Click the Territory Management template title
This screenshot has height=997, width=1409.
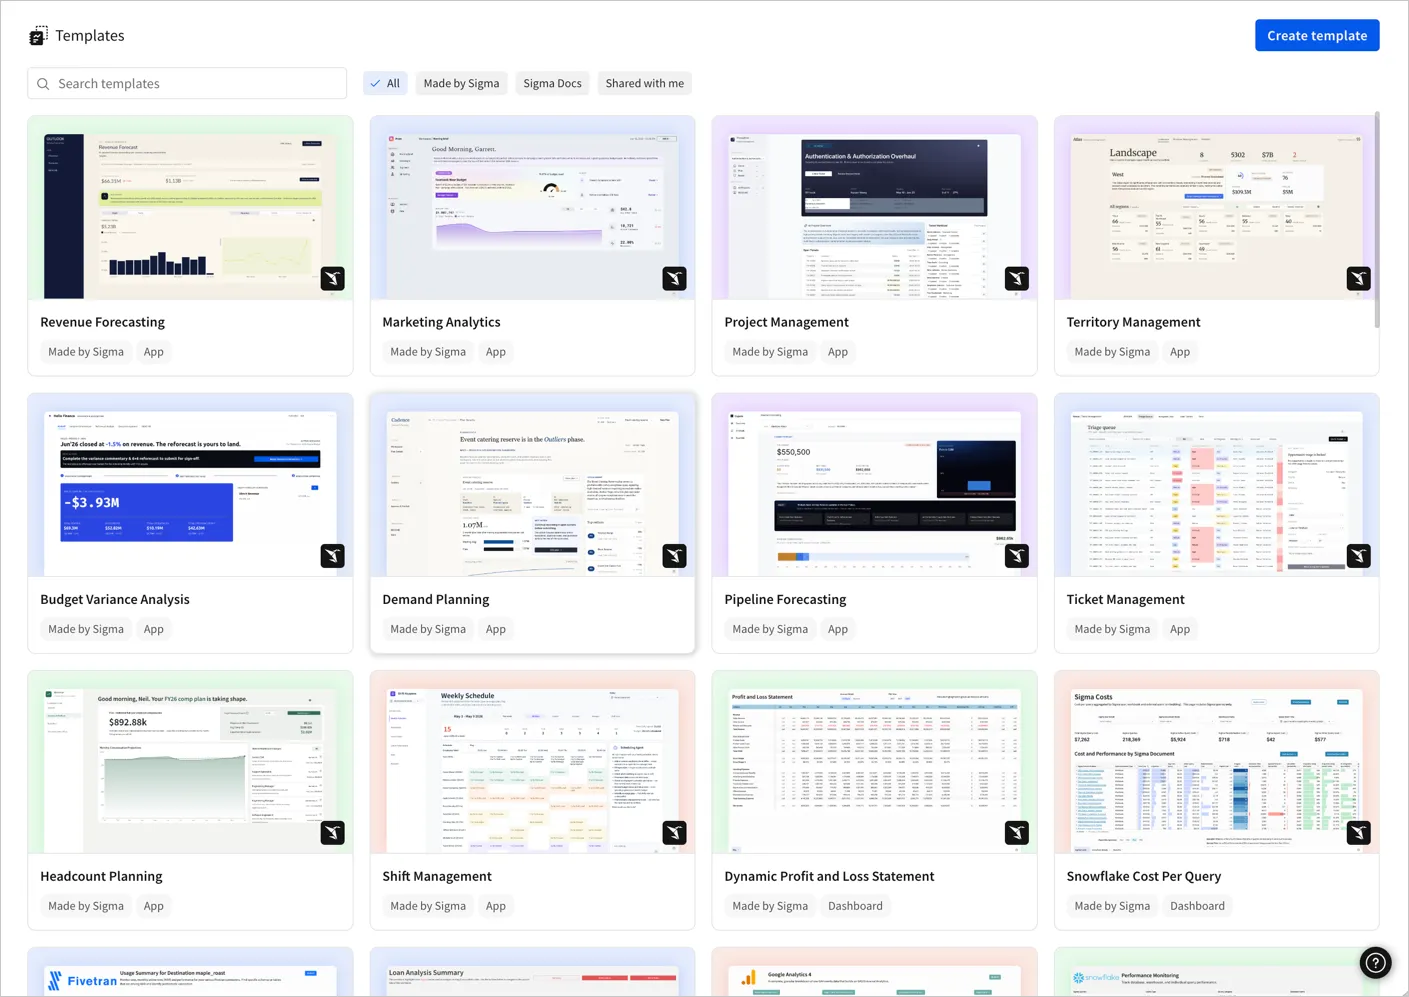click(1133, 322)
